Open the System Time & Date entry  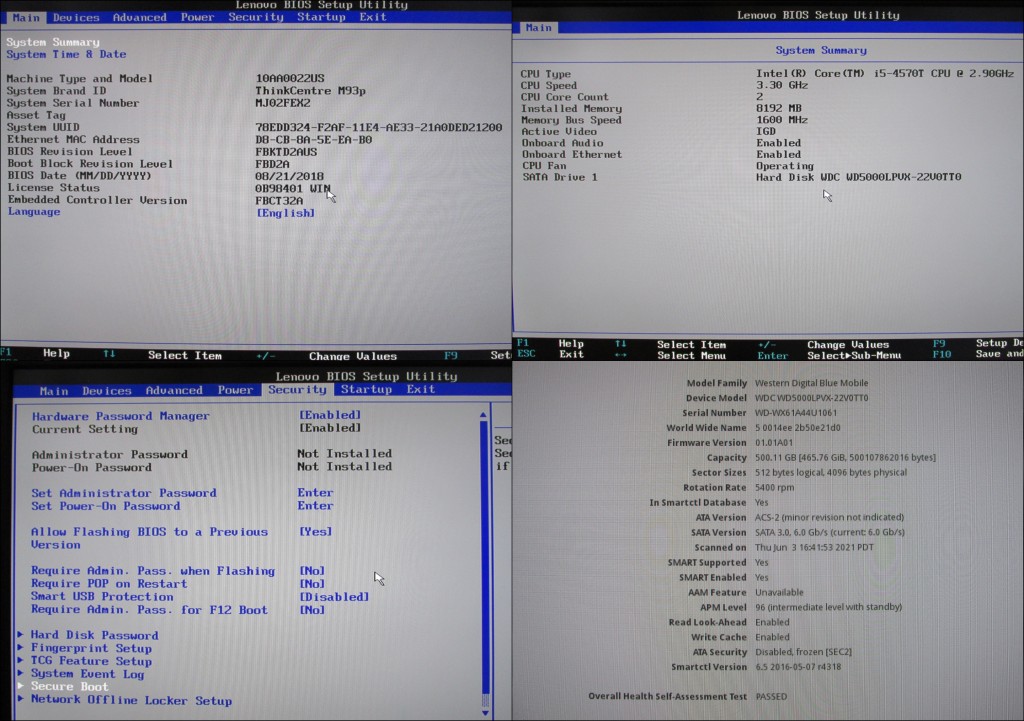pos(66,54)
